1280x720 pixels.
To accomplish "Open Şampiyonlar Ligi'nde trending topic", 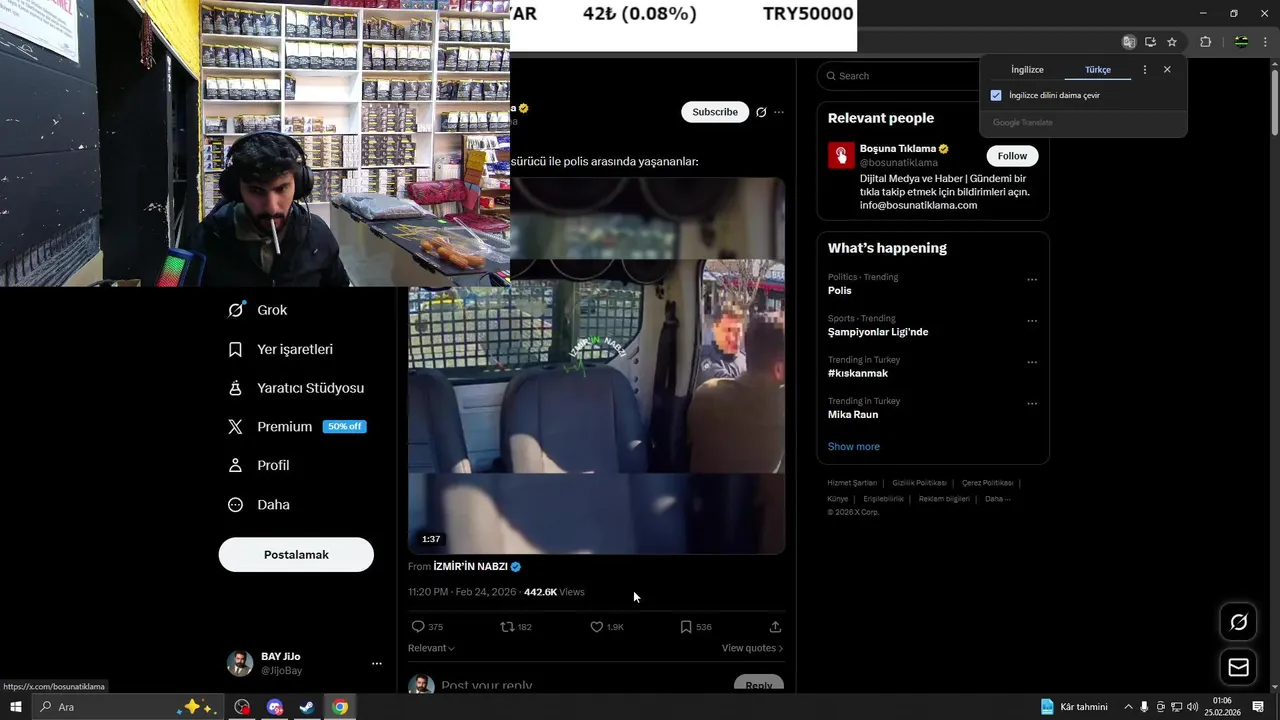I will tap(878, 332).
